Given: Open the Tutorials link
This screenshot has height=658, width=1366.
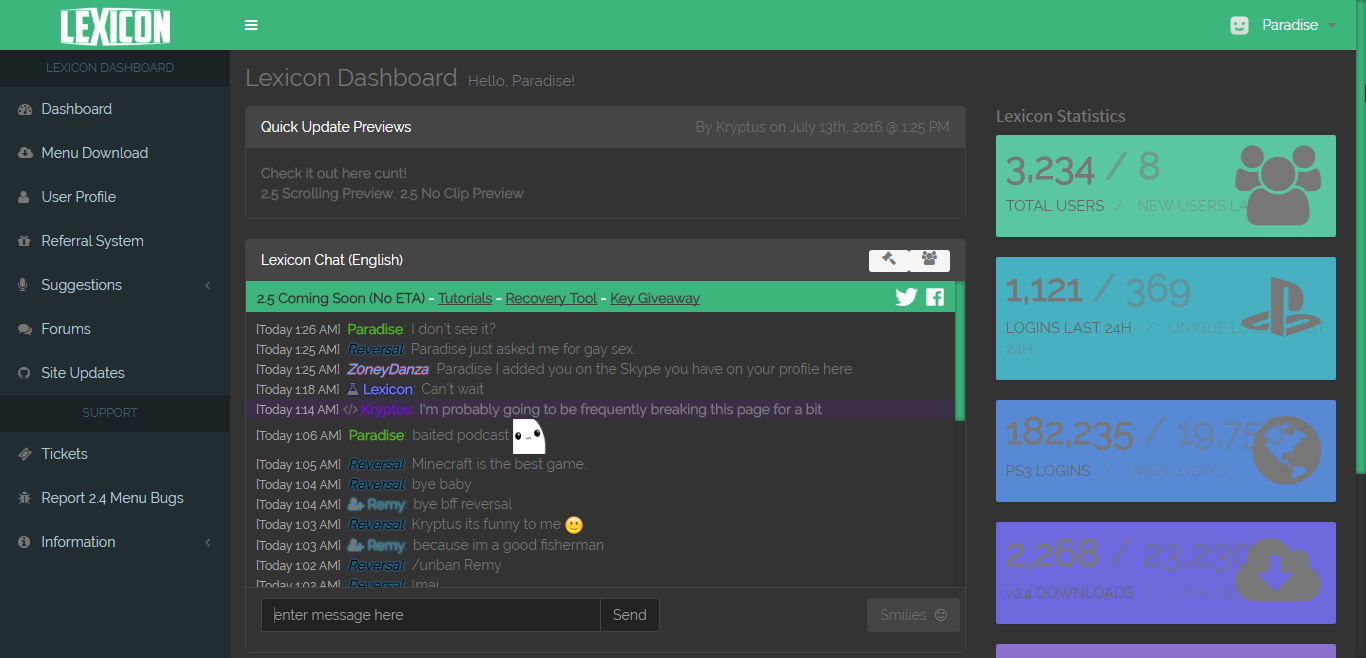Looking at the screenshot, I should [465, 298].
